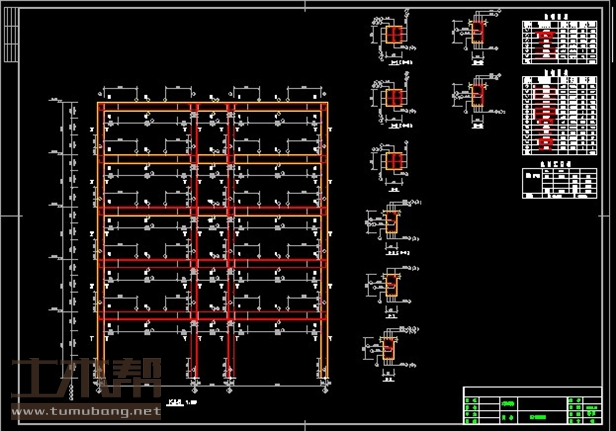Click the small bottom table on right side

click(x=554, y=183)
